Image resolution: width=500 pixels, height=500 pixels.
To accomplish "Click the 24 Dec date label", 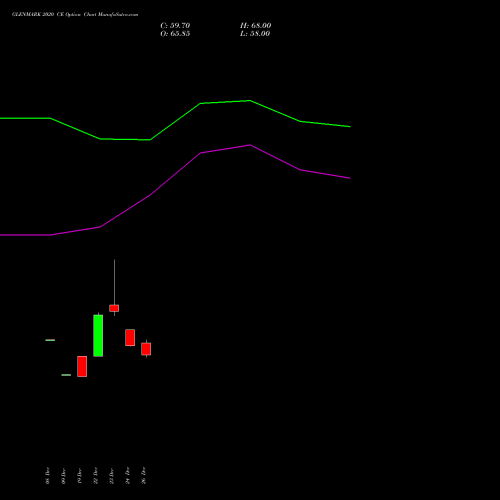I will (128, 475).
